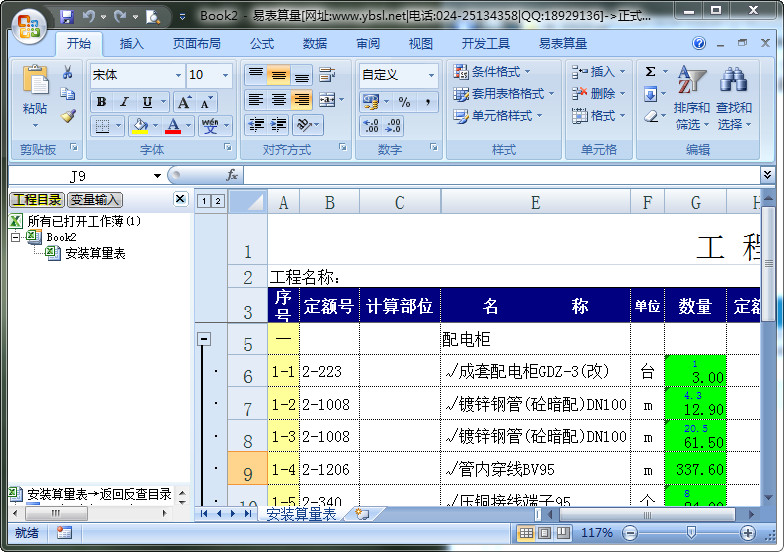Toggle Italic formatting
Viewport: 784px width, 552px height.
coord(124,102)
